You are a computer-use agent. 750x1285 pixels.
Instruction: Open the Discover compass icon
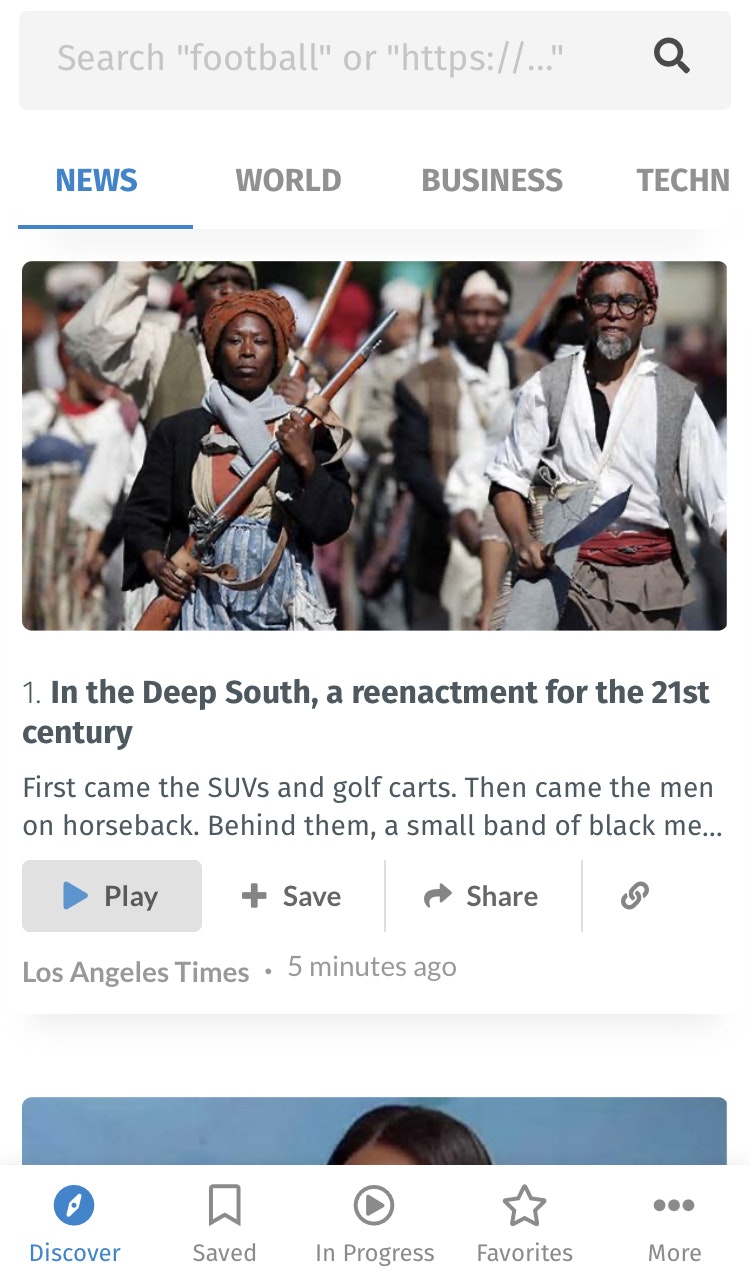coord(74,1206)
